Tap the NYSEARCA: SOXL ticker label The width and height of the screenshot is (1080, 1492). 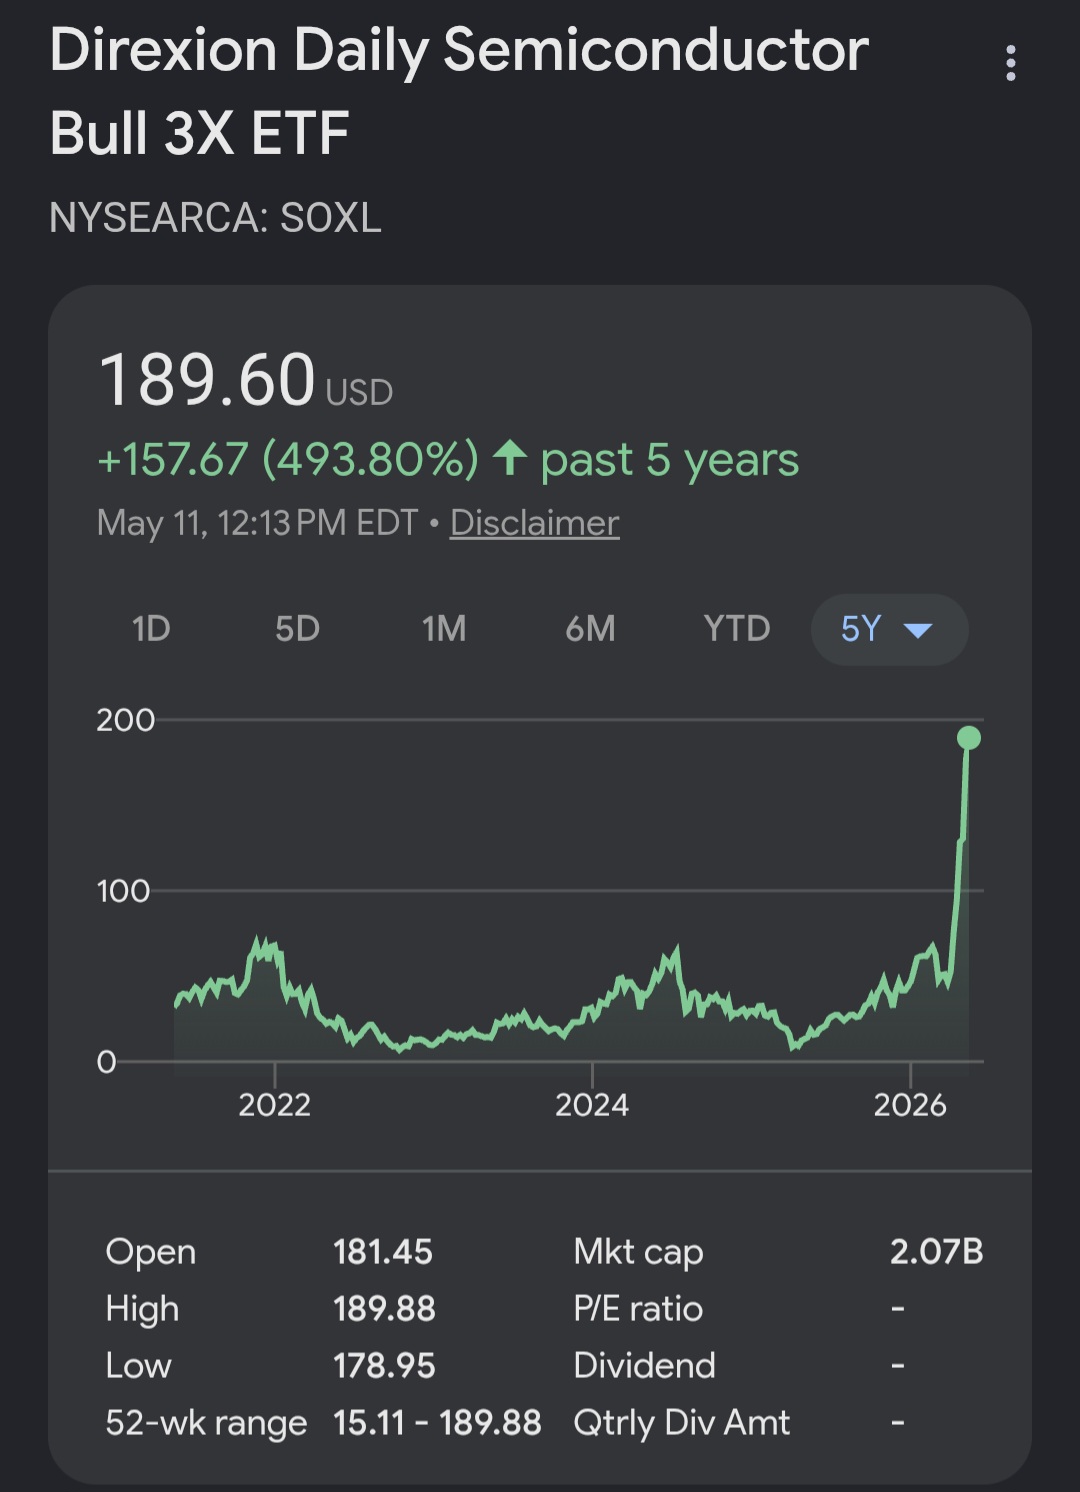215,218
